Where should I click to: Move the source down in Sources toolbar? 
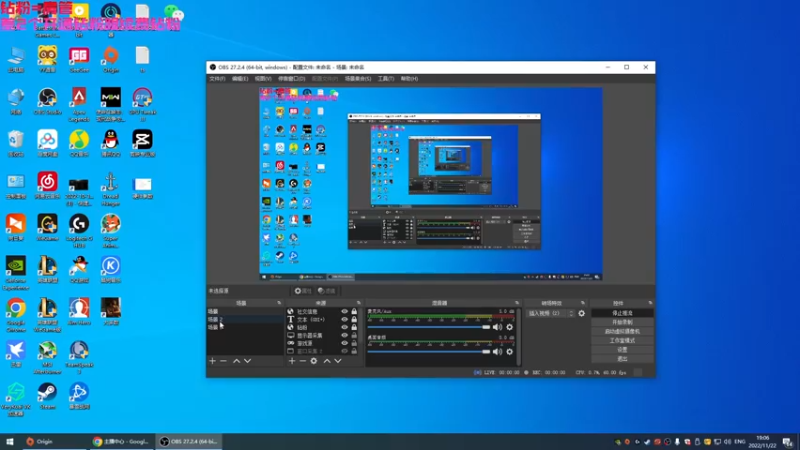pyautogui.click(x=338, y=361)
